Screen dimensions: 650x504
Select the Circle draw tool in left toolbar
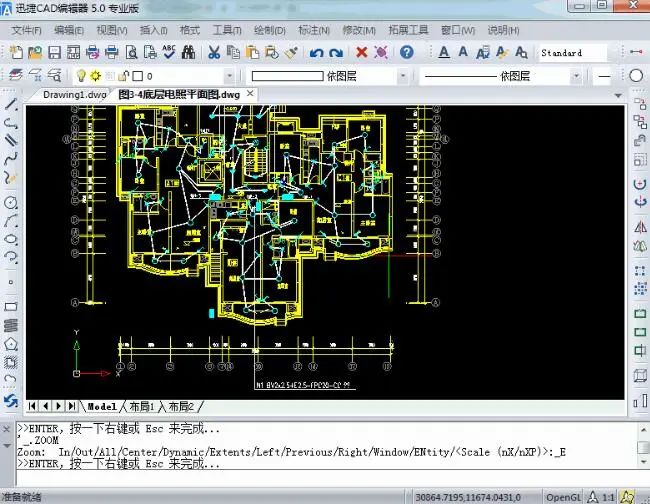(x=11, y=202)
